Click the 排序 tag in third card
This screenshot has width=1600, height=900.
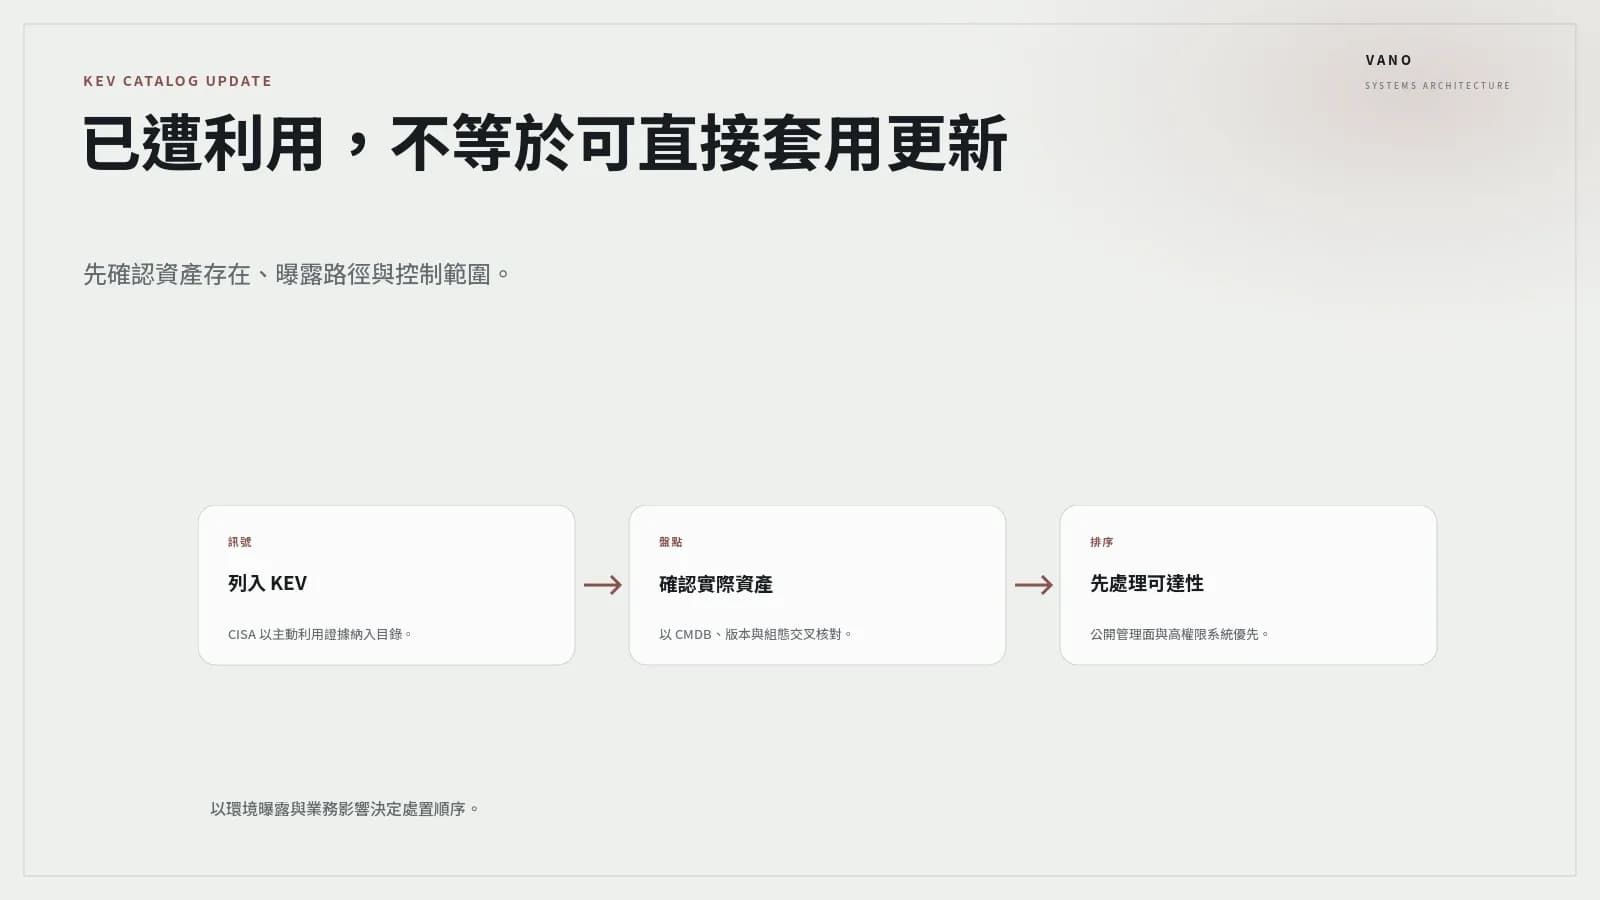click(x=1102, y=542)
